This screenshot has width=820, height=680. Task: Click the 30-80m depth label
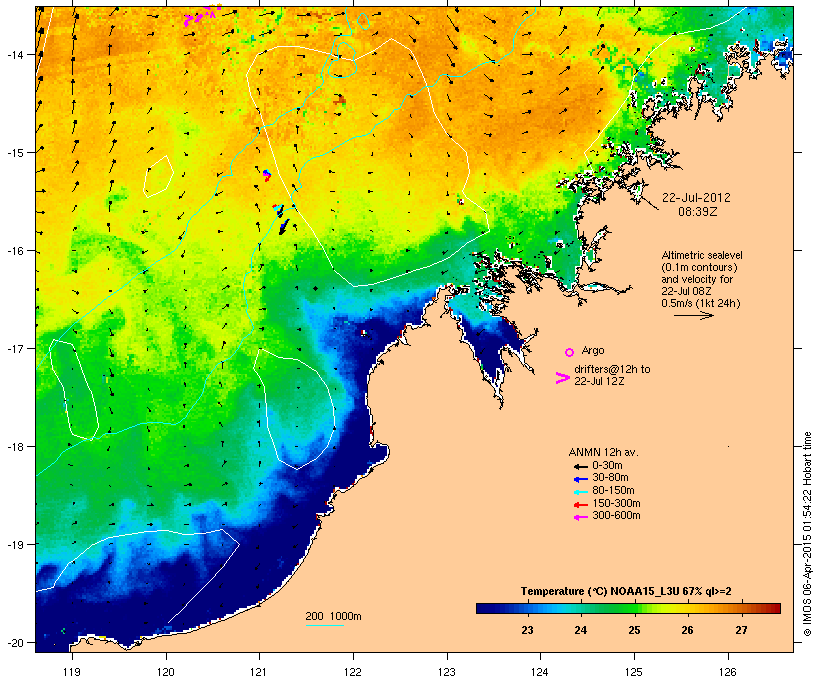coord(610,478)
